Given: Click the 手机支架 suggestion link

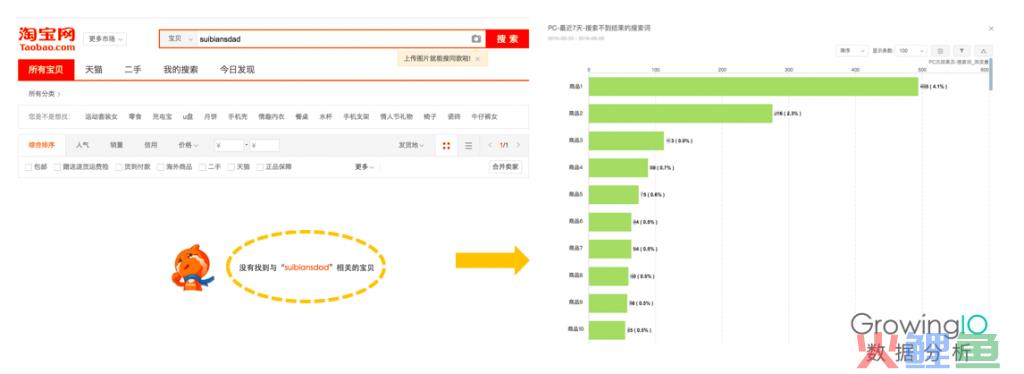Looking at the screenshot, I should tap(357, 117).
